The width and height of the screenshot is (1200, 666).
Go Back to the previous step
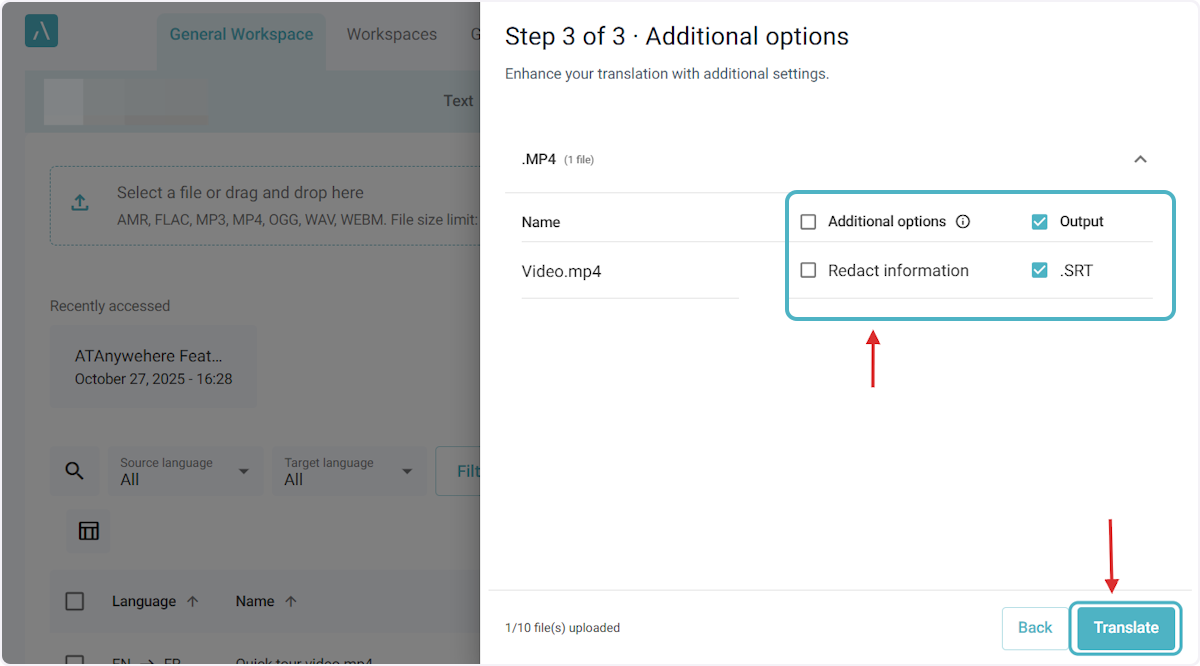pos(1034,628)
